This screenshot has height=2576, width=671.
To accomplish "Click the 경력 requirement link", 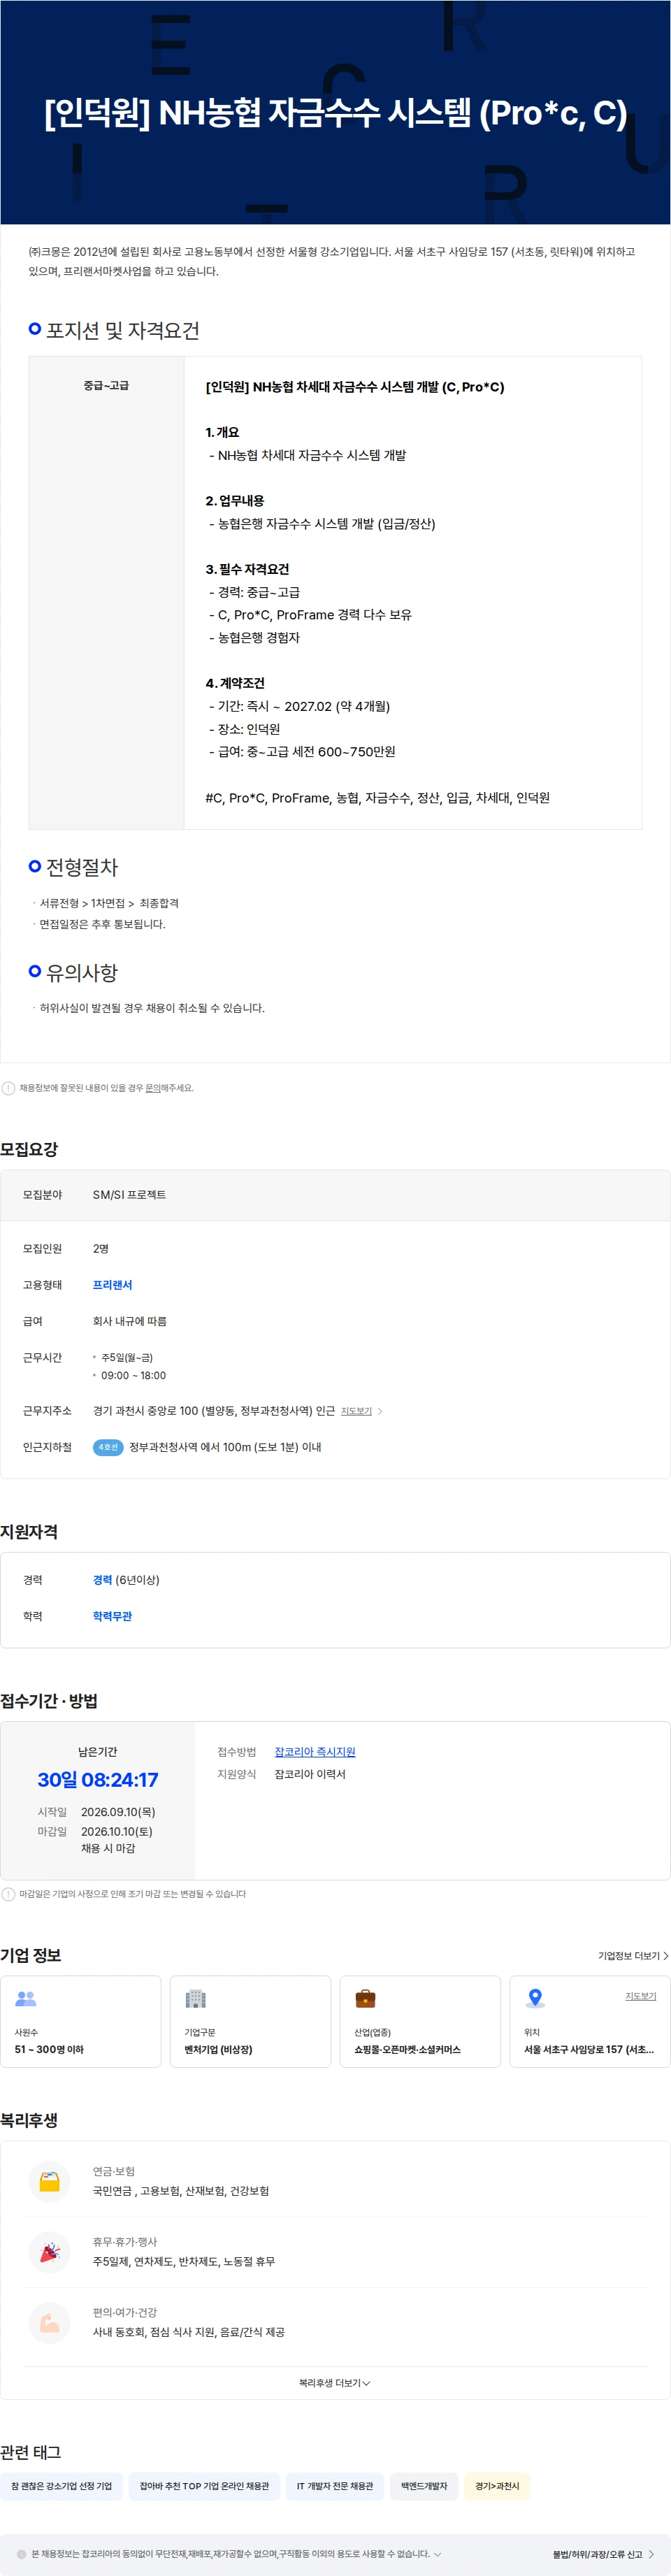I will (102, 1580).
